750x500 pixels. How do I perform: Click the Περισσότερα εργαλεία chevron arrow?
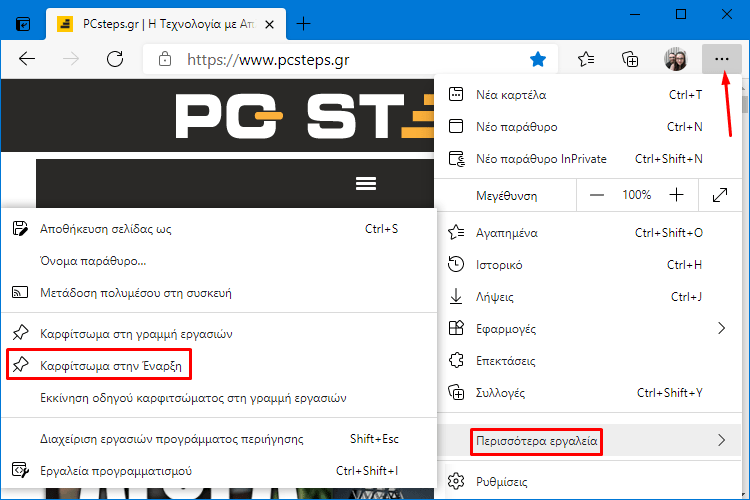point(722,440)
